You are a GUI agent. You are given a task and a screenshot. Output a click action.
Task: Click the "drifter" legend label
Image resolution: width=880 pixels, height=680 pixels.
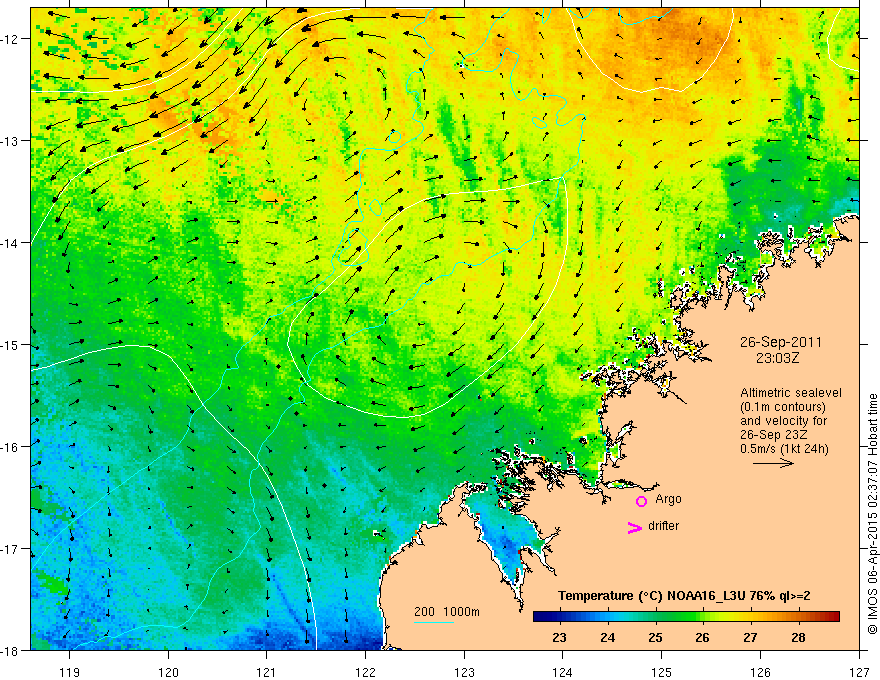tap(663, 526)
